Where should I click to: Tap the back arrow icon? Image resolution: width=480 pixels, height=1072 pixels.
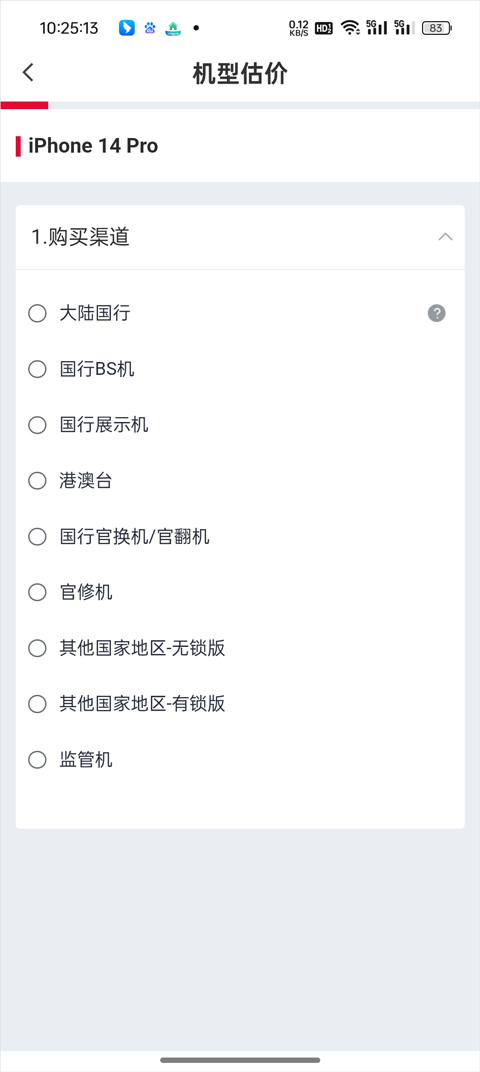(x=28, y=72)
